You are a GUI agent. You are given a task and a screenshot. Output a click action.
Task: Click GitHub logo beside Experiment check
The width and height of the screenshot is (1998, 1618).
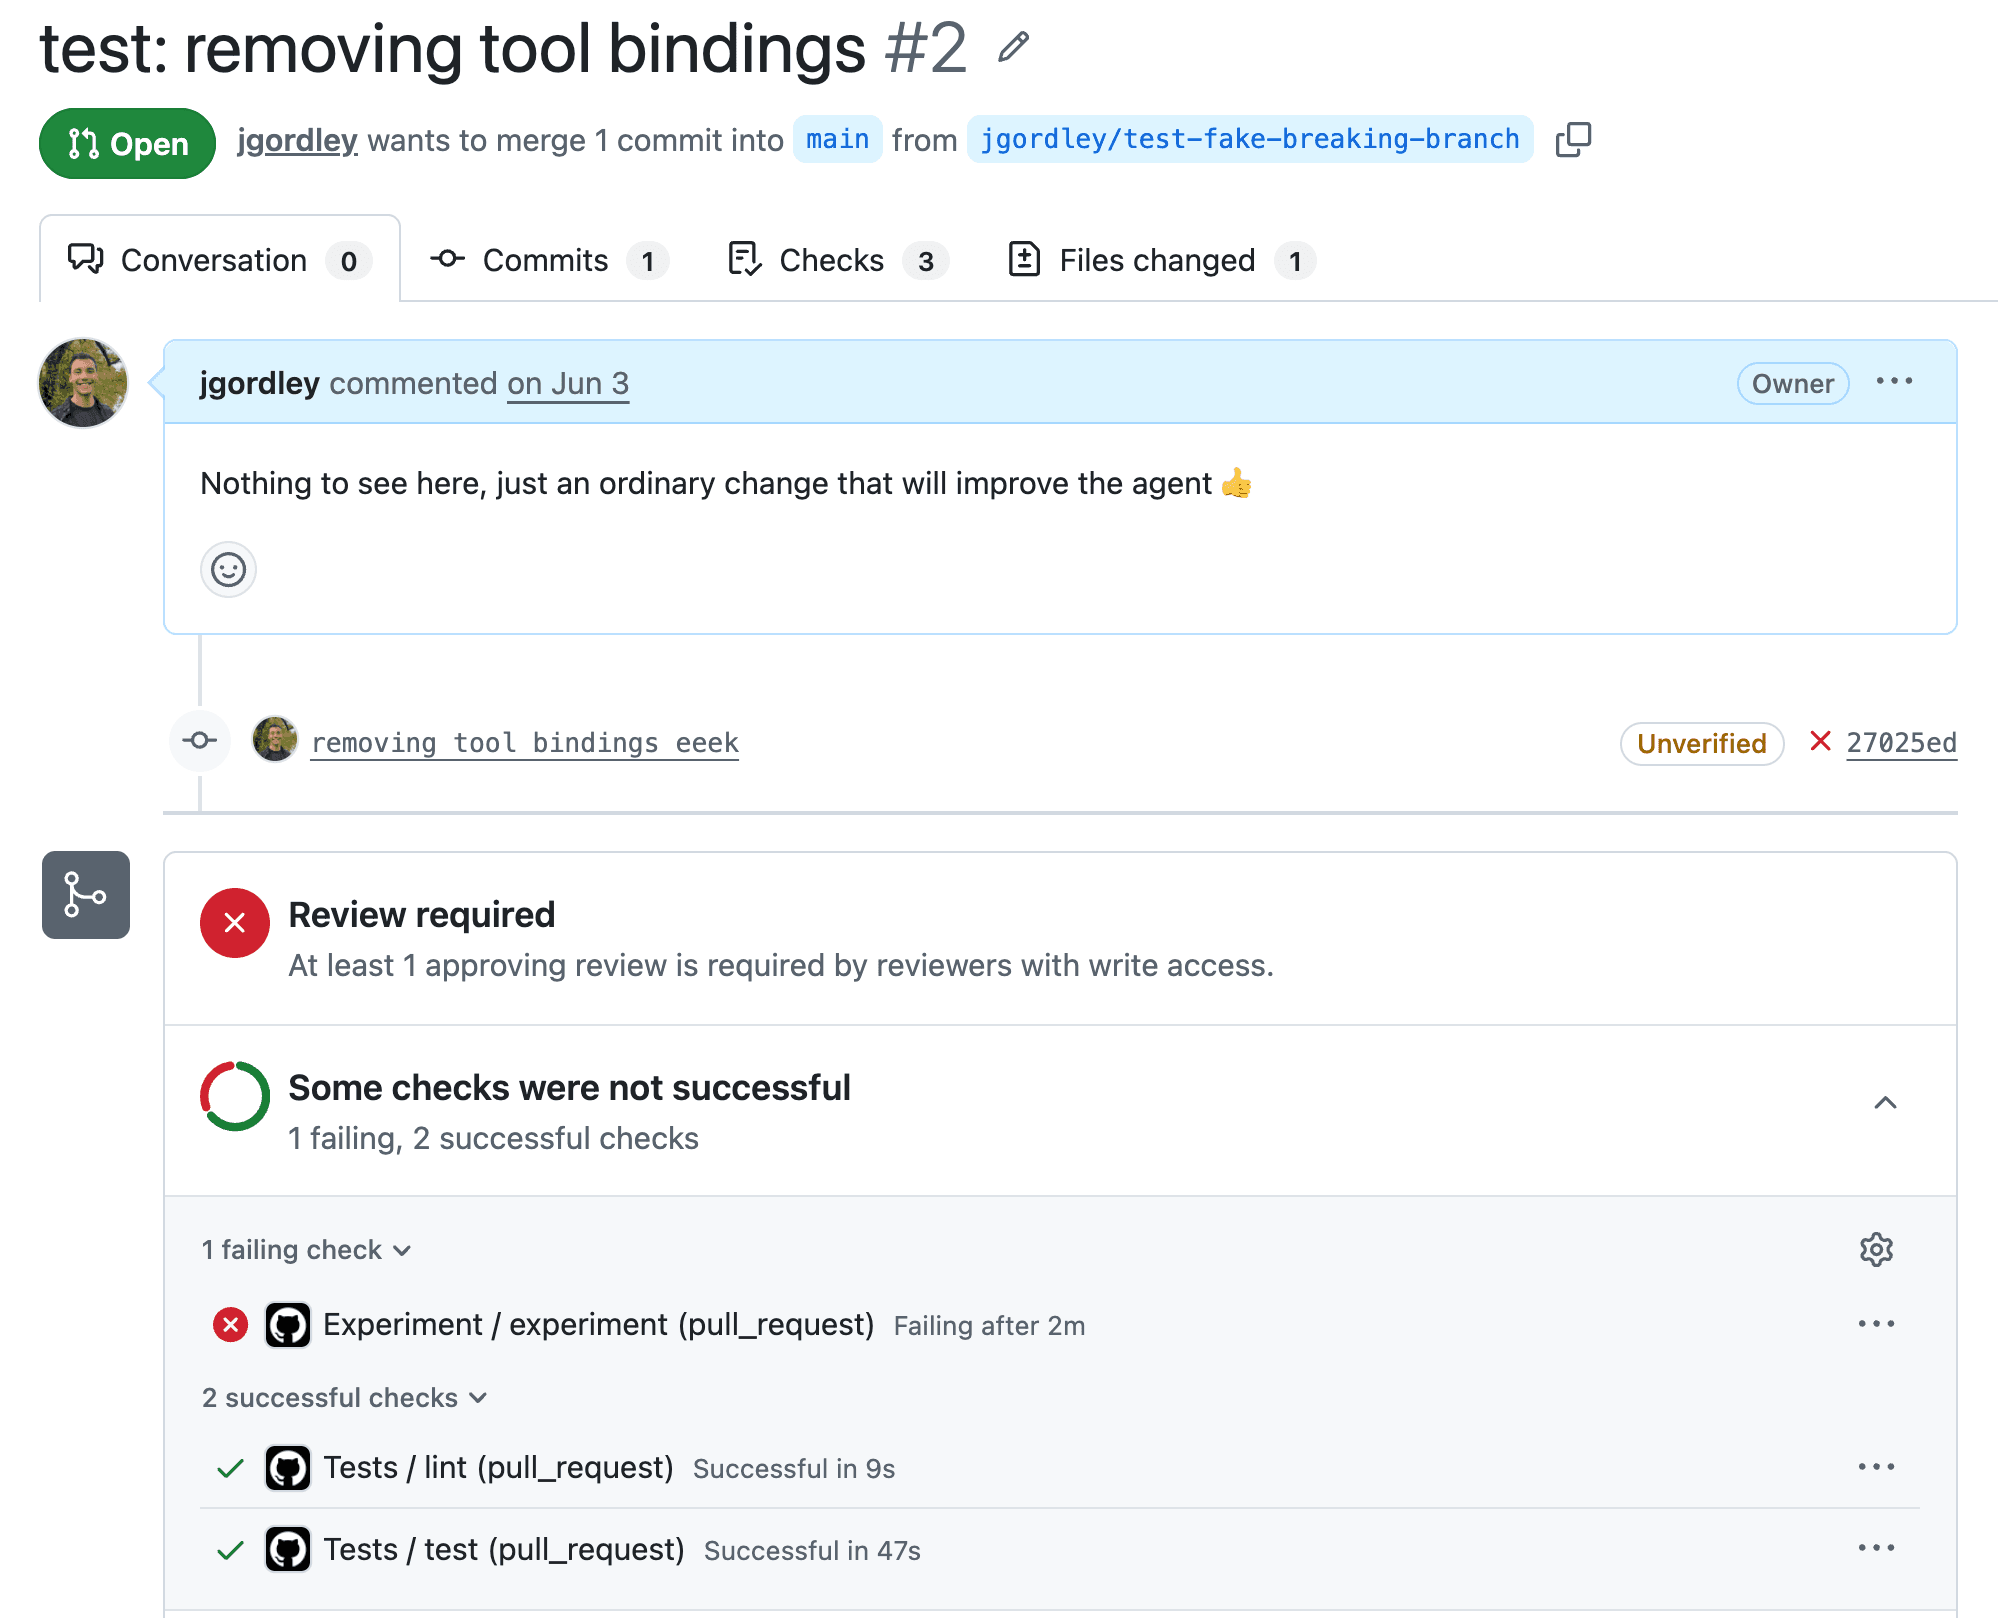(288, 1325)
